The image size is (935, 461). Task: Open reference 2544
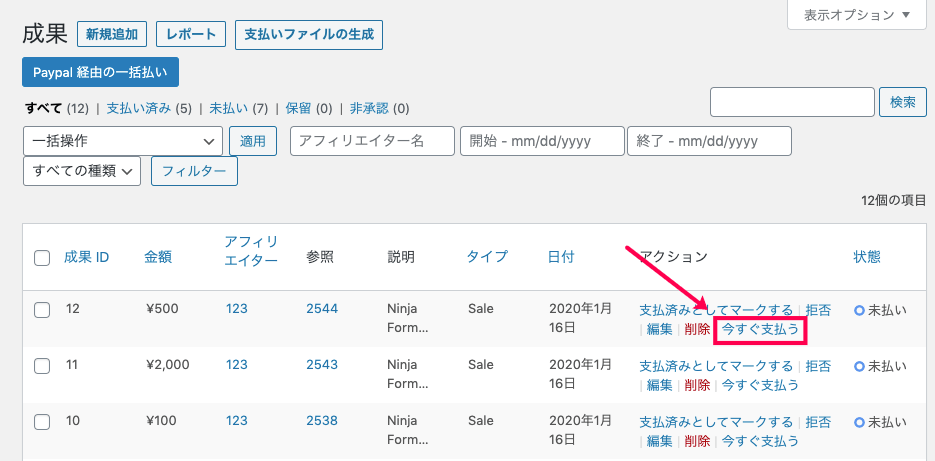pyautogui.click(x=322, y=309)
